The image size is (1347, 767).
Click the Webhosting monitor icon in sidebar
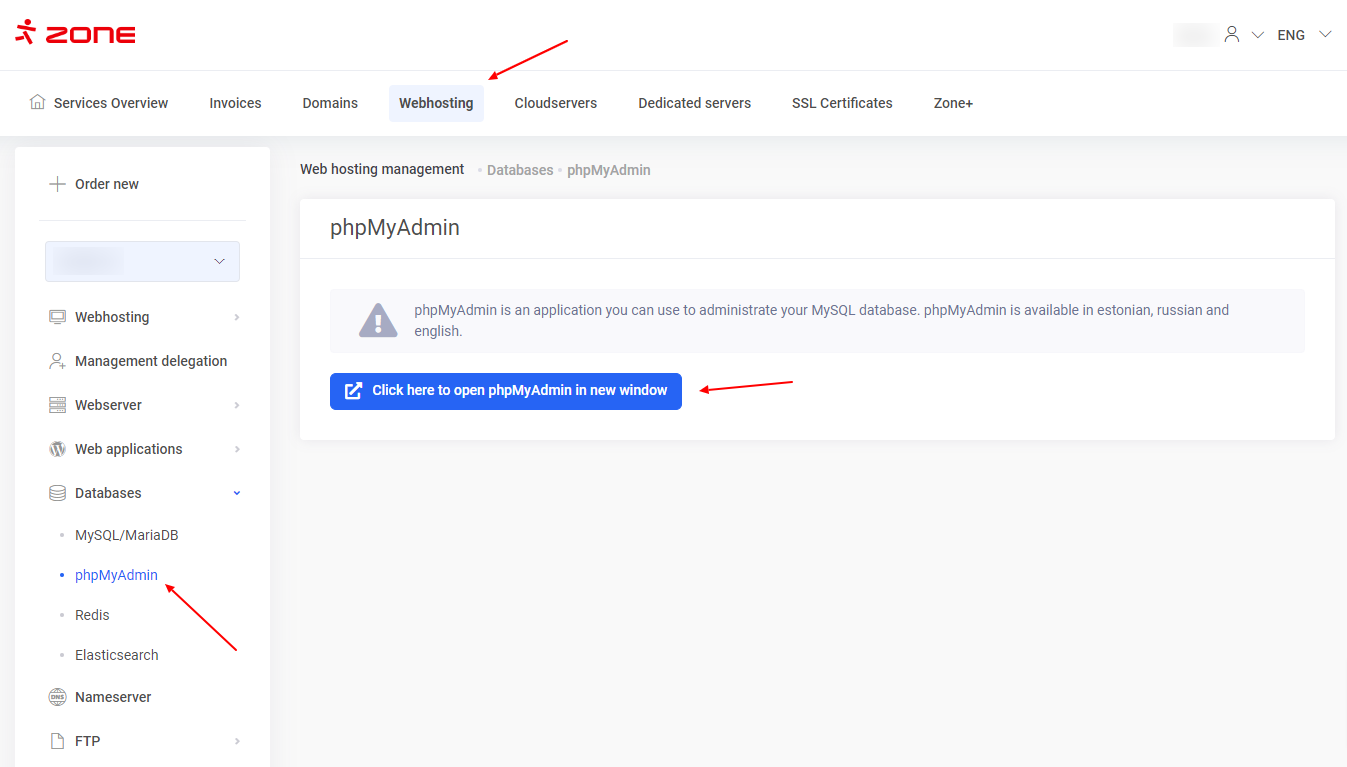tap(57, 317)
